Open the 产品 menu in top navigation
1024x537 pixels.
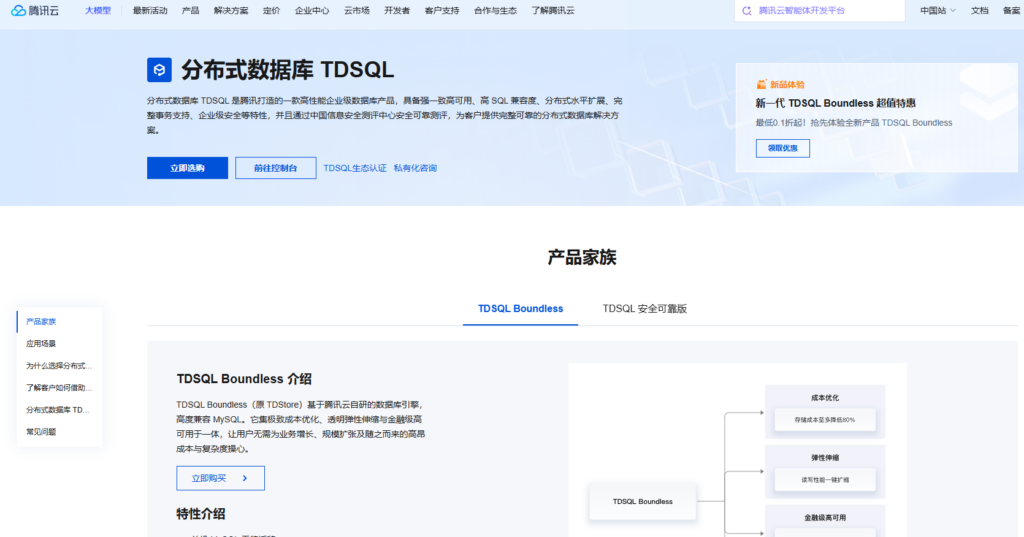click(191, 10)
